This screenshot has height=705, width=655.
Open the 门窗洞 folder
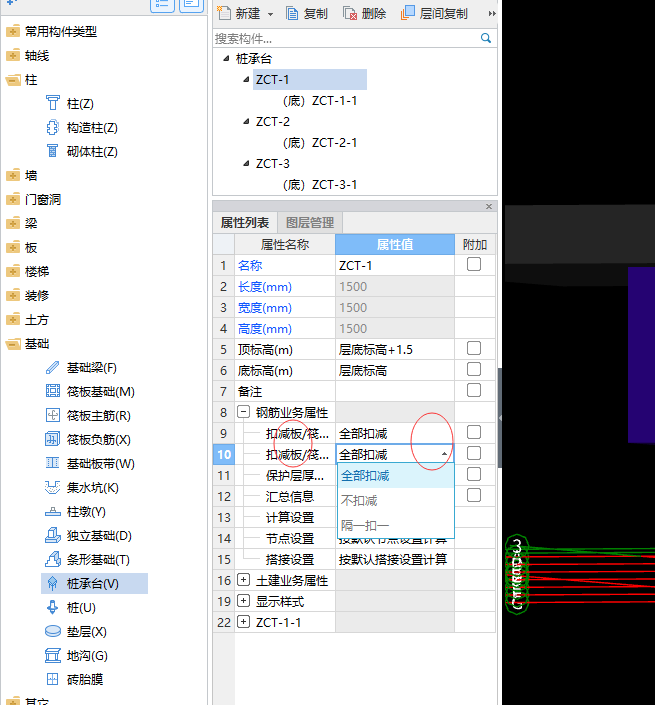tap(13, 199)
